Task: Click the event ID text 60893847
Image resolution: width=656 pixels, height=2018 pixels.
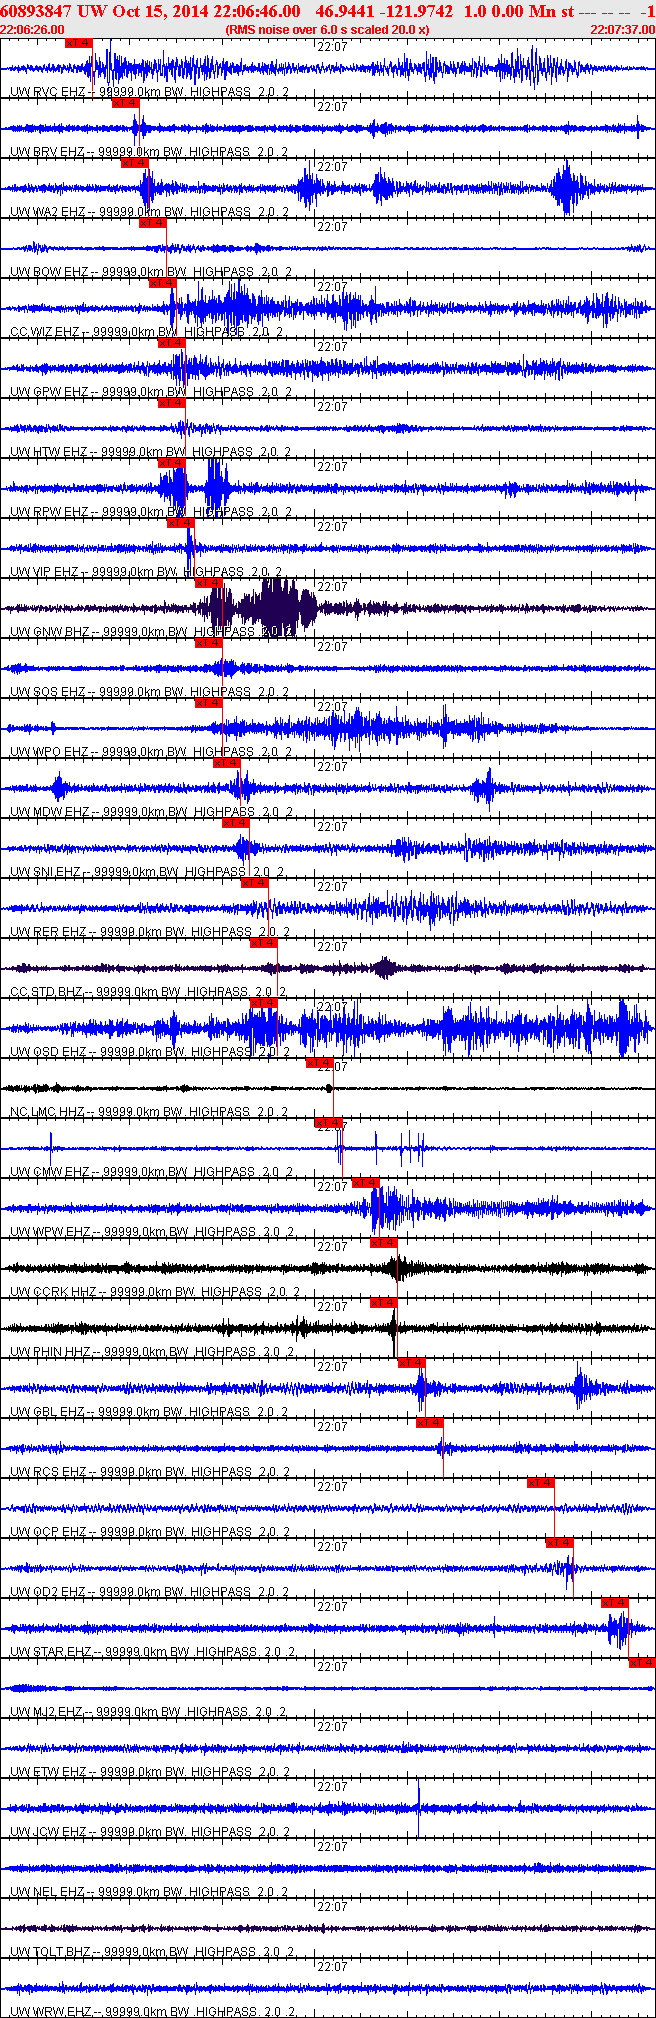Action: point(37,11)
